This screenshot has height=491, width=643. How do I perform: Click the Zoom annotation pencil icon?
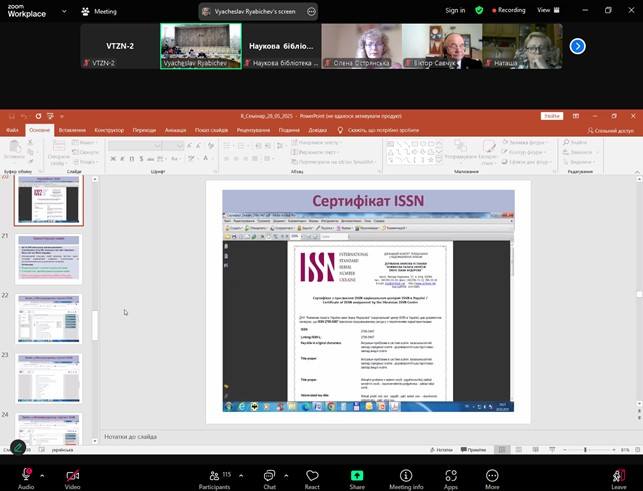click(x=18, y=447)
